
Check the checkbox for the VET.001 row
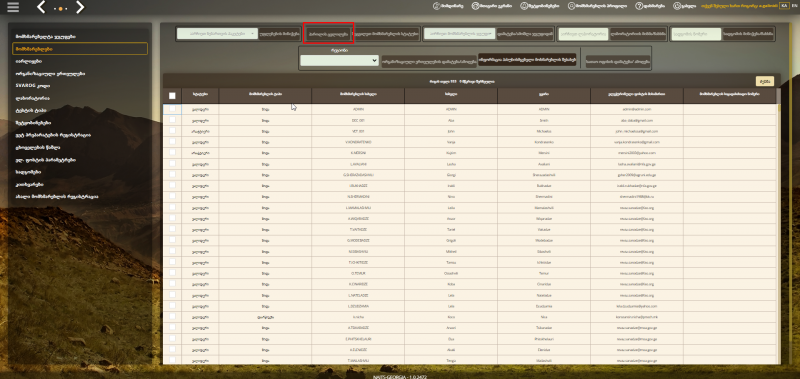[x=172, y=131]
